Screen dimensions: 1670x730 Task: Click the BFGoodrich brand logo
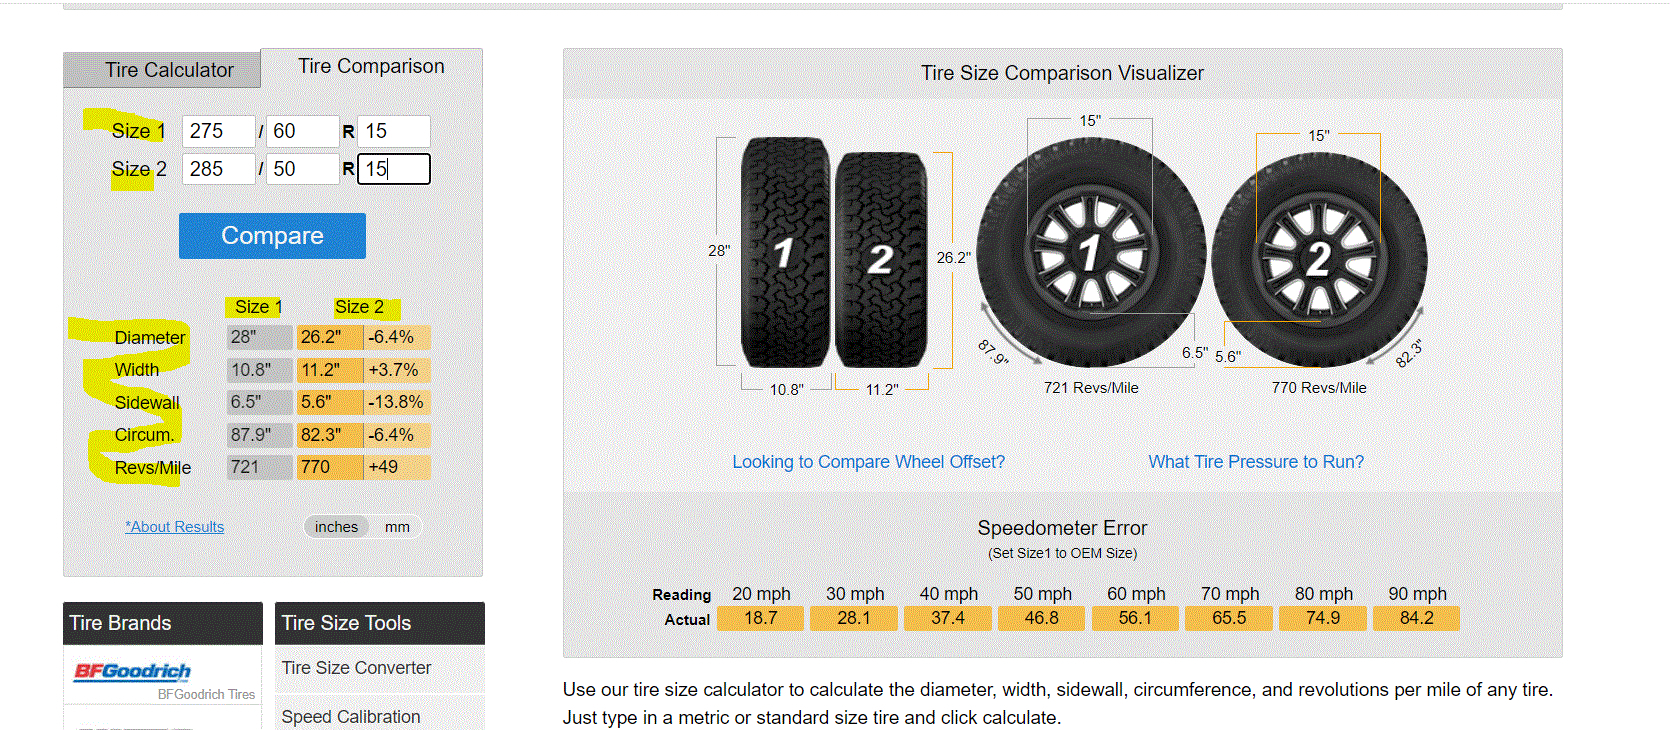[x=132, y=671]
